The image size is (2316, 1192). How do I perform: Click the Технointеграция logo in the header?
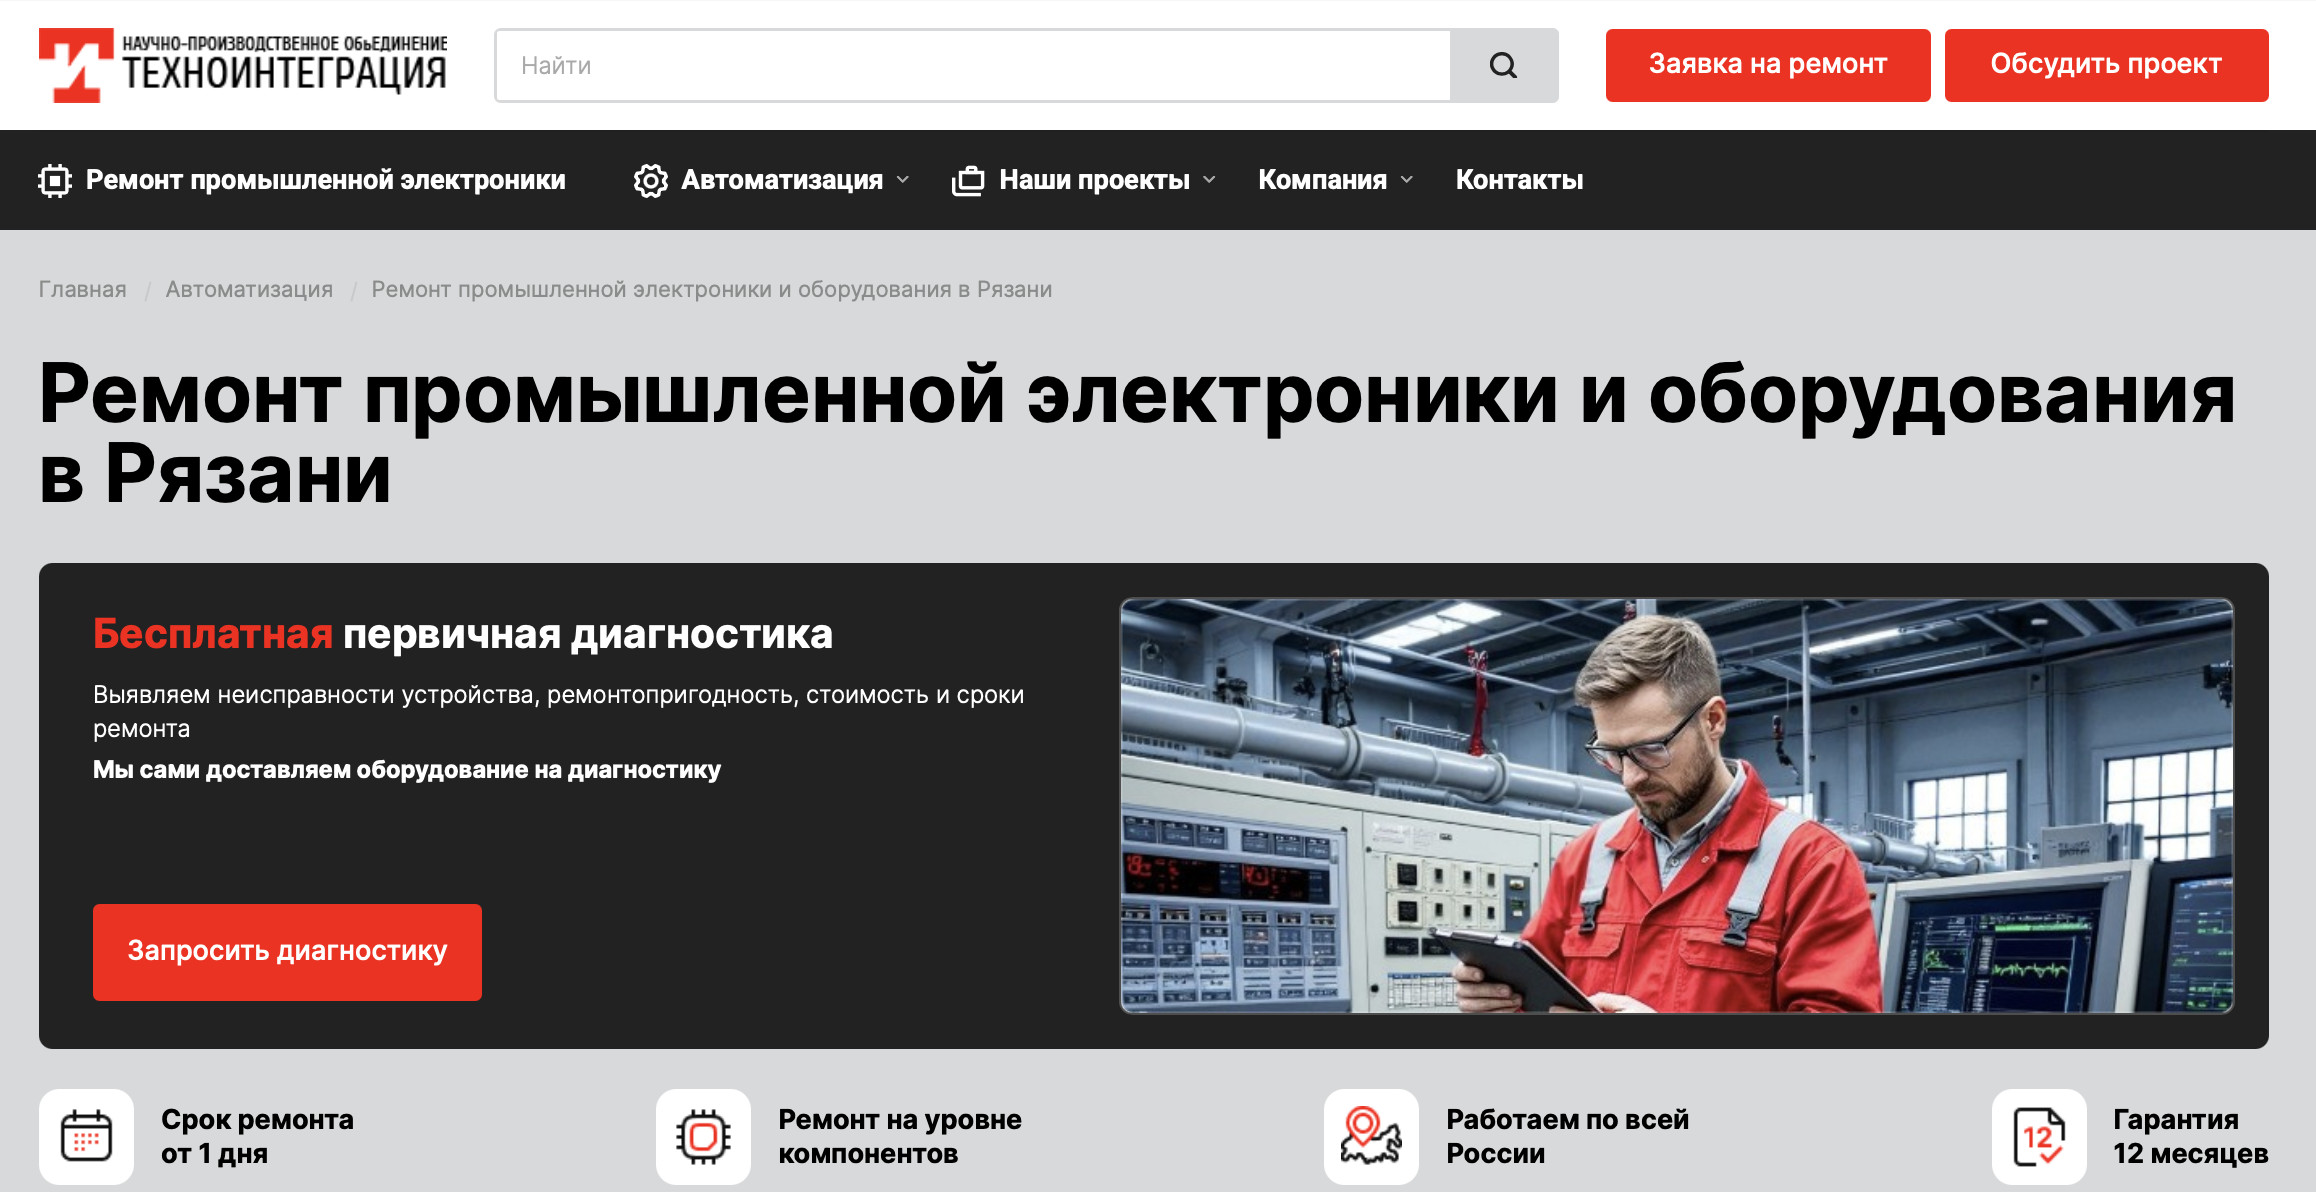(243, 65)
